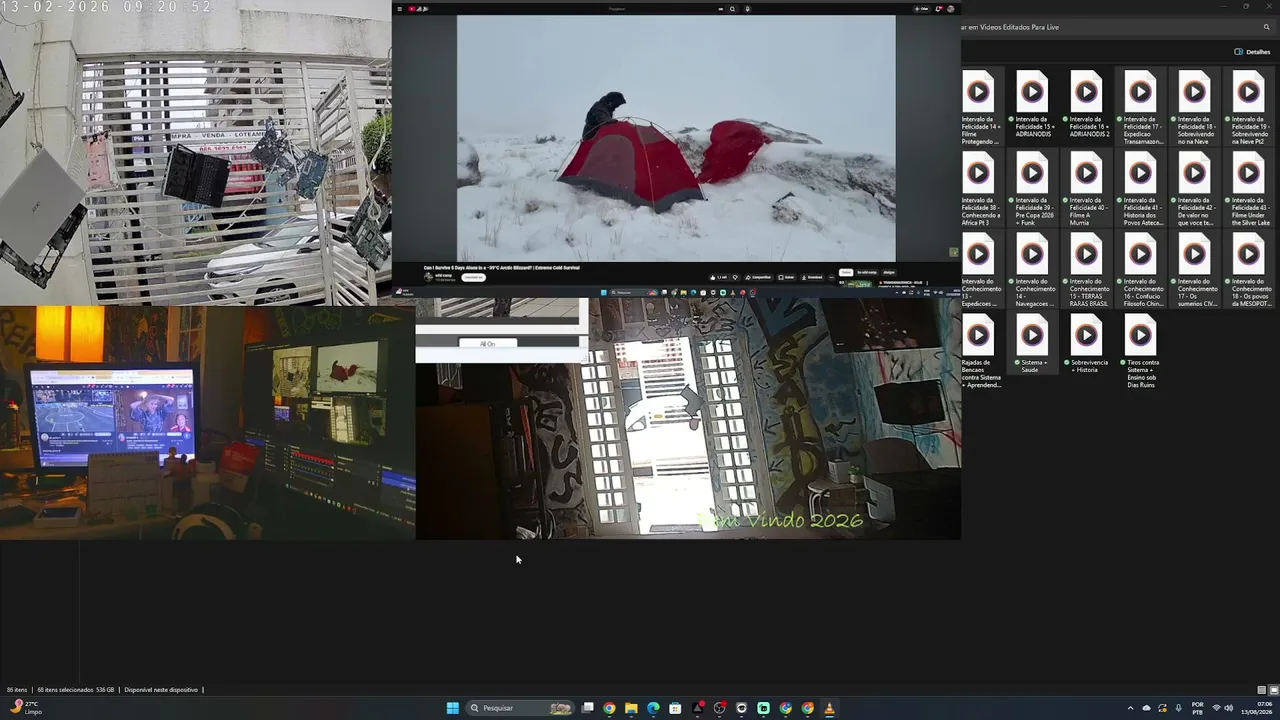
Task: Click the YouTube Compartilhar button
Action: [759, 277]
